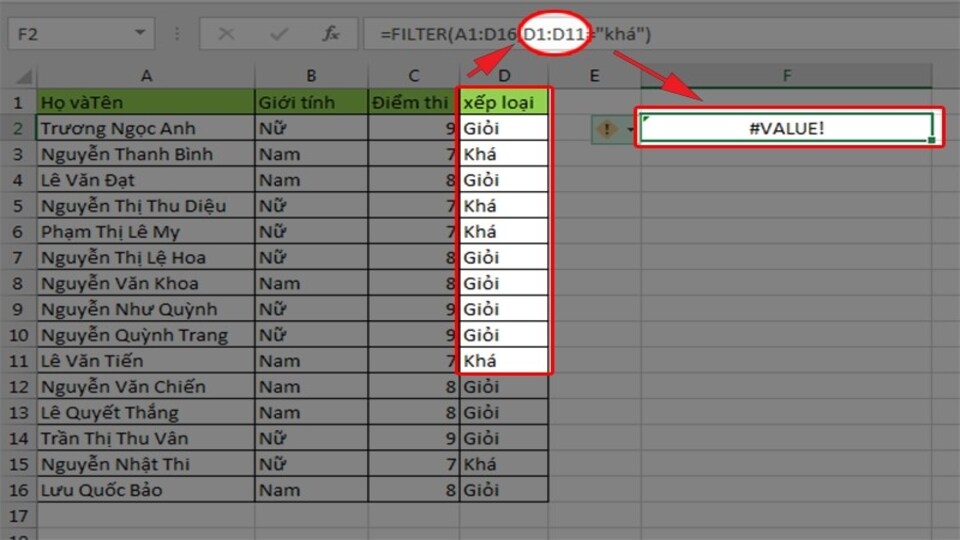Click score 9 in Trương Ngọc Anh row

414,129
